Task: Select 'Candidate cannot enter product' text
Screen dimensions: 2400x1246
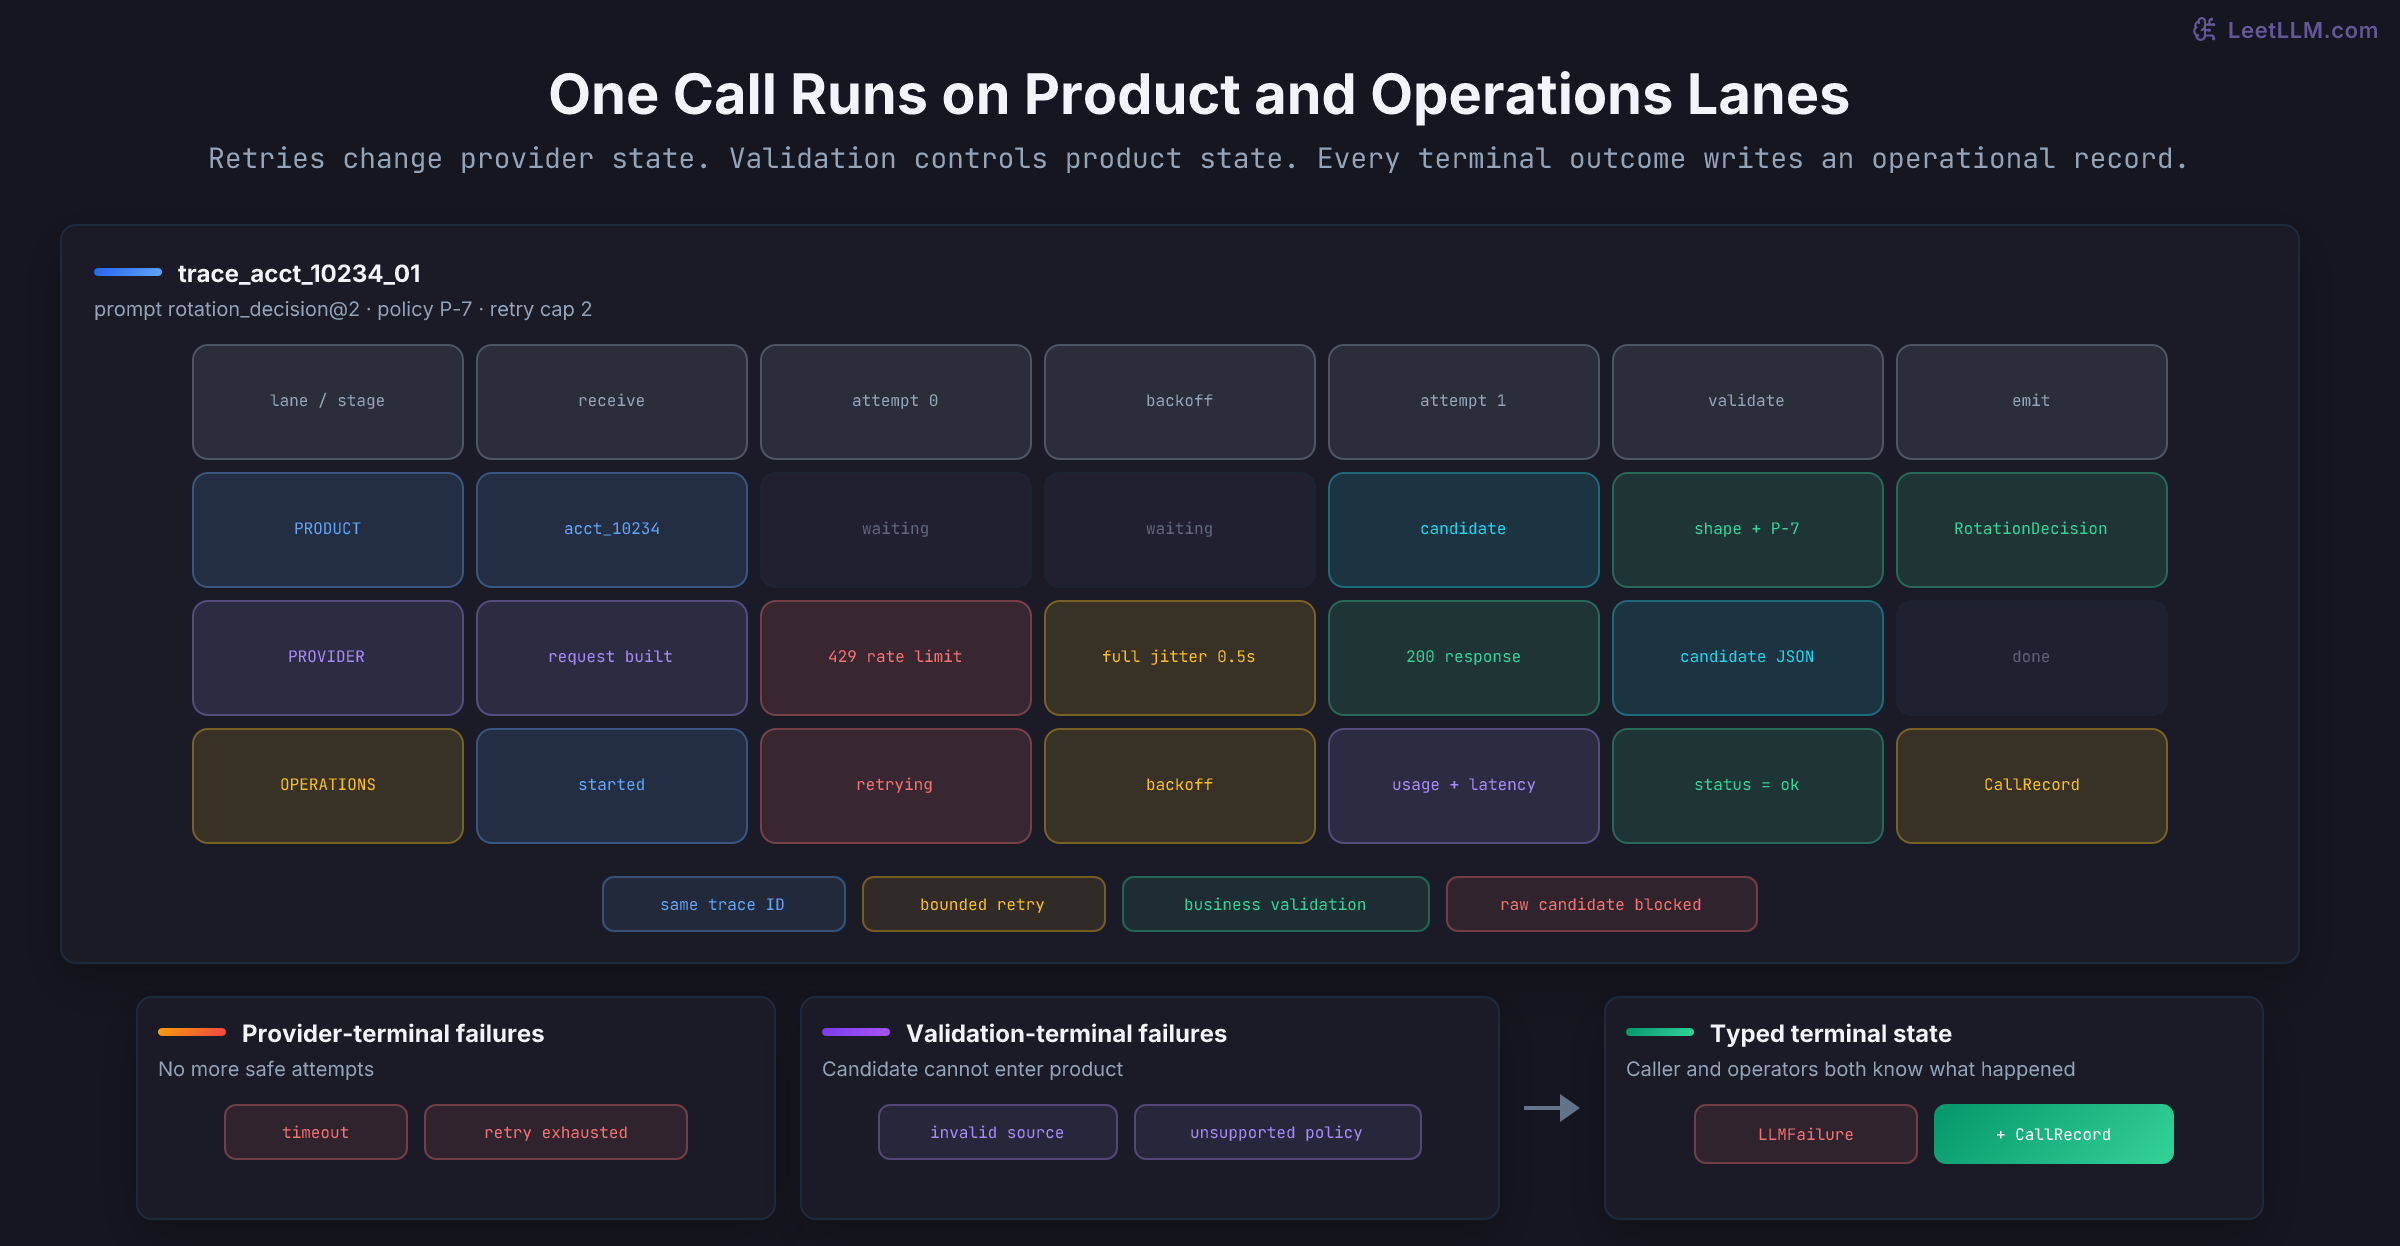Action: 972,1069
